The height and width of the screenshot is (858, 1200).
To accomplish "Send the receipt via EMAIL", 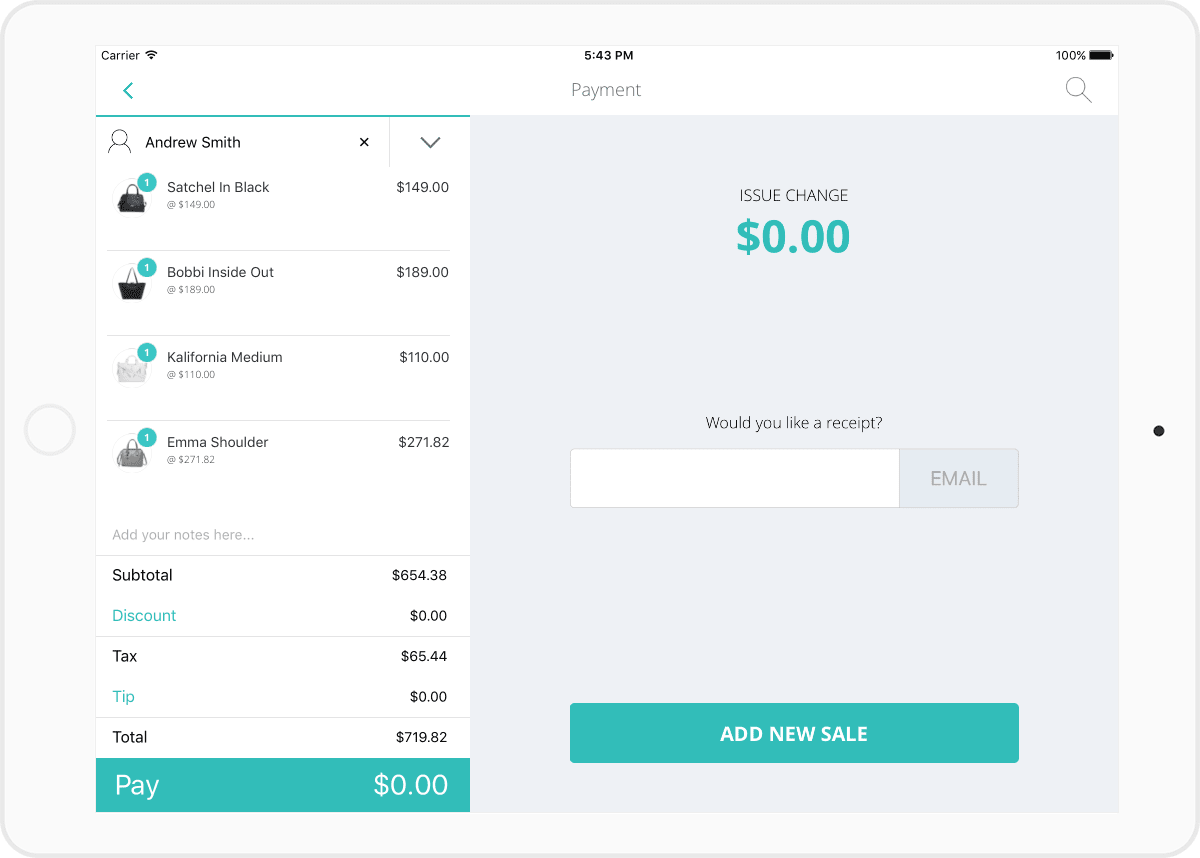I will tap(958, 478).
